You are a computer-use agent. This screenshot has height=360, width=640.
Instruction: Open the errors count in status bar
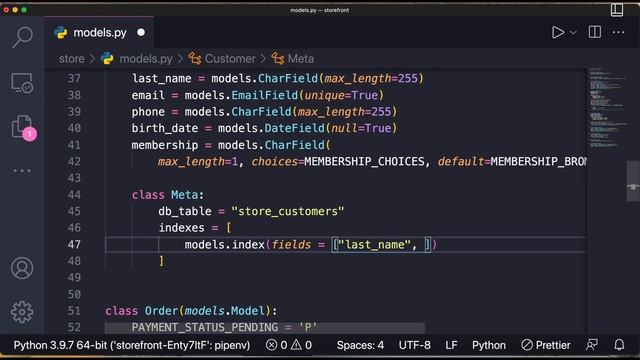click(x=277, y=345)
